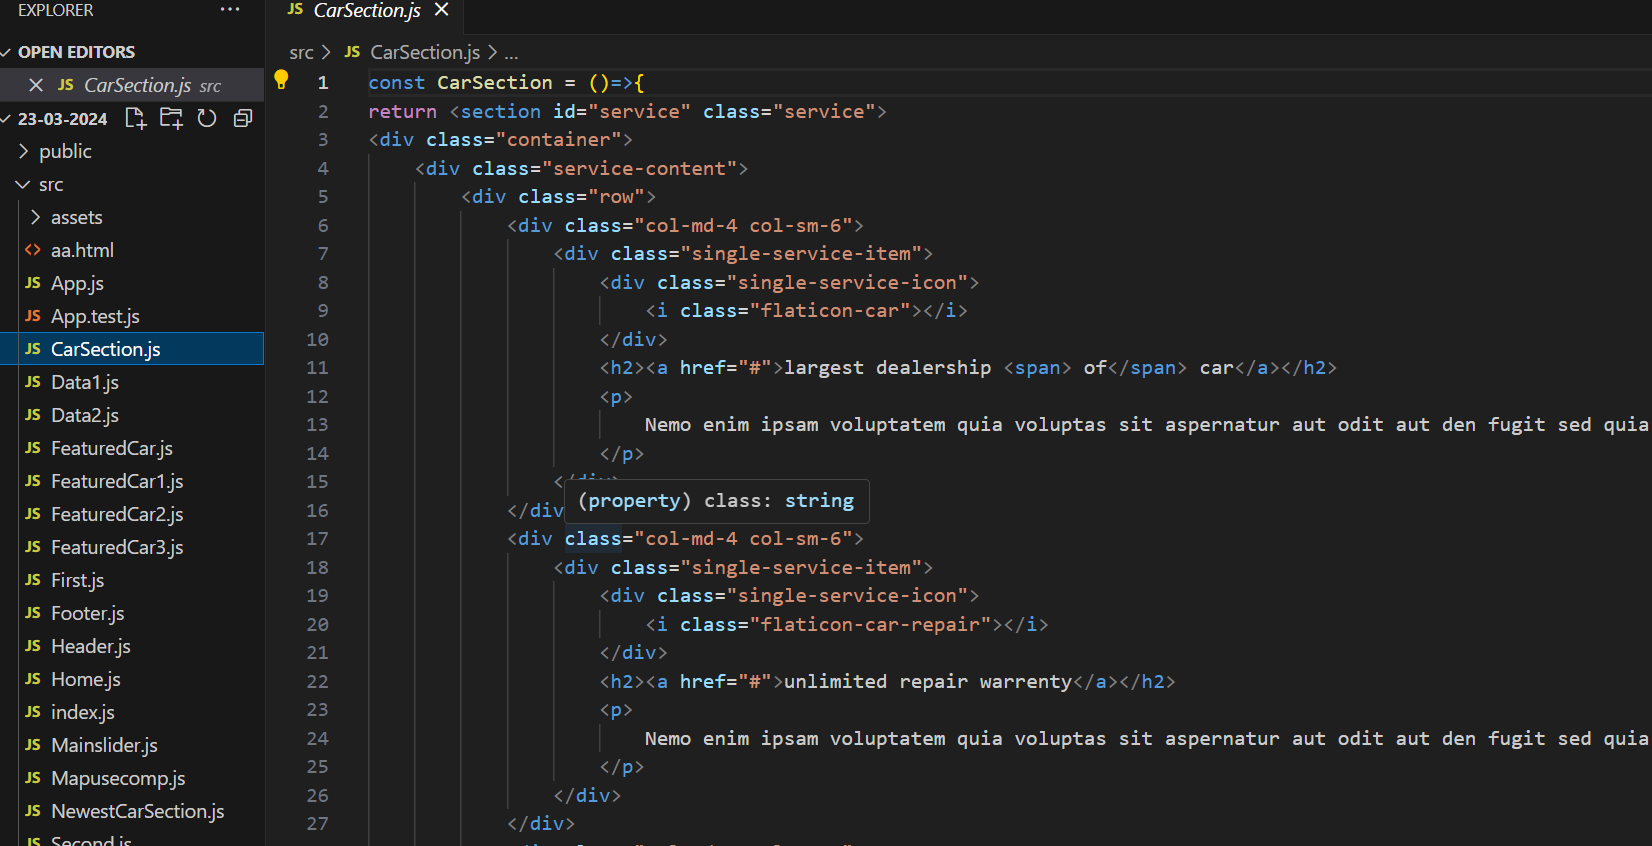Open Header.js from the file list
The height and width of the screenshot is (846, 1652).
(90, 646)
